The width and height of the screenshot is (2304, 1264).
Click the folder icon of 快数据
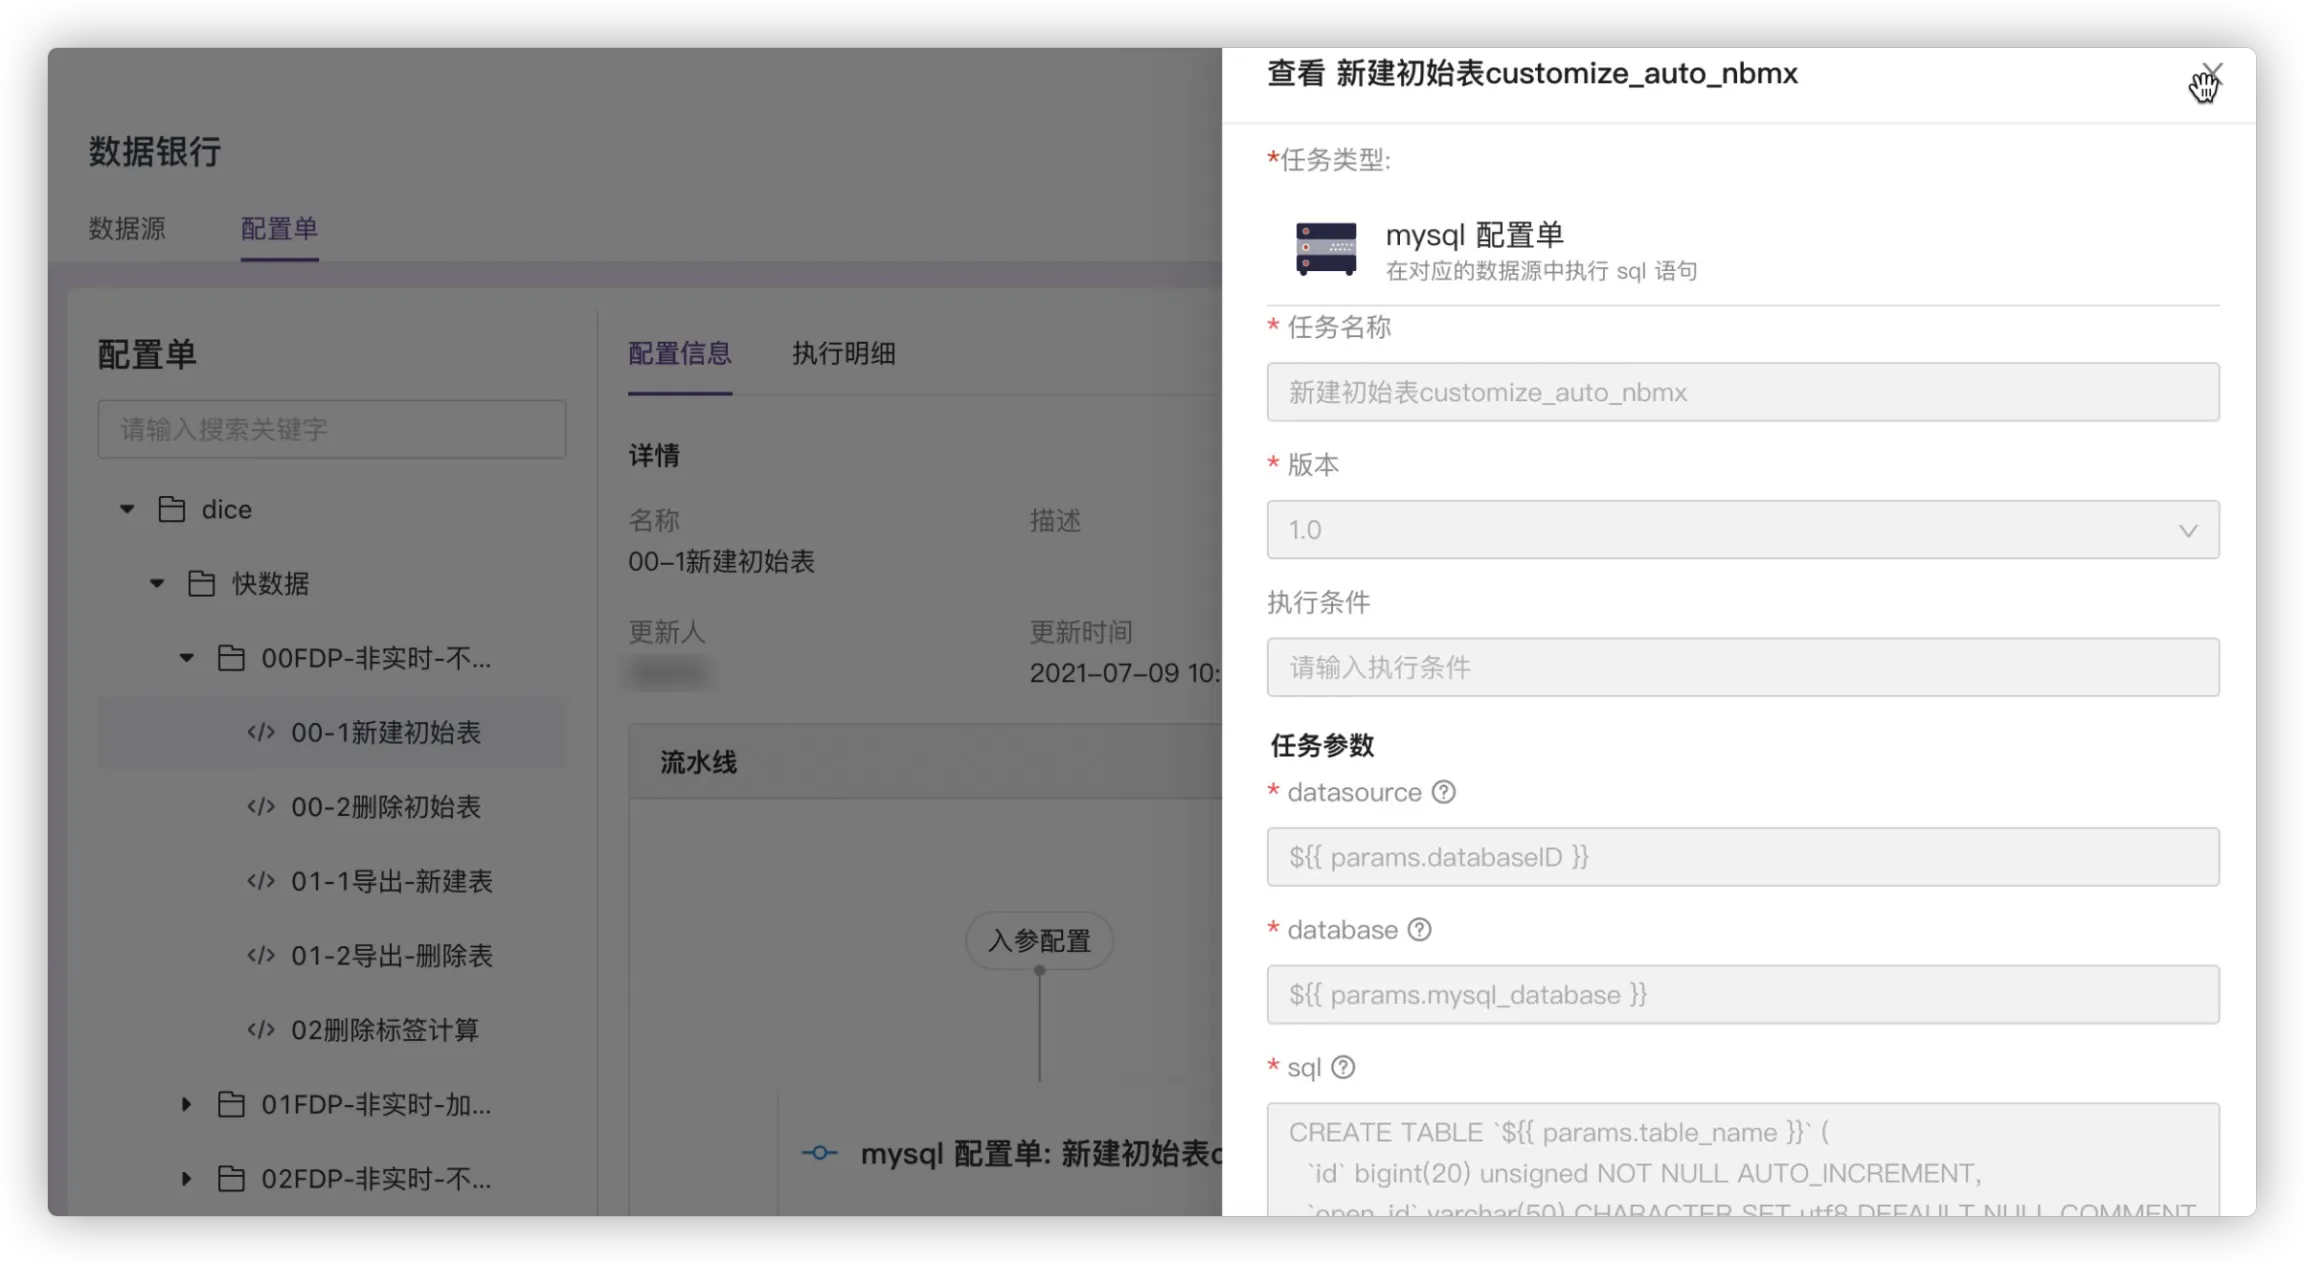(201, 583)
